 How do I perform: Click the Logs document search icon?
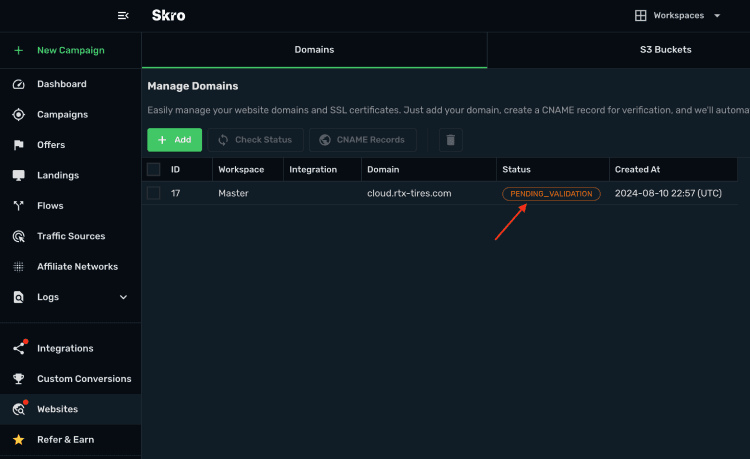click(x=19, y=297)
